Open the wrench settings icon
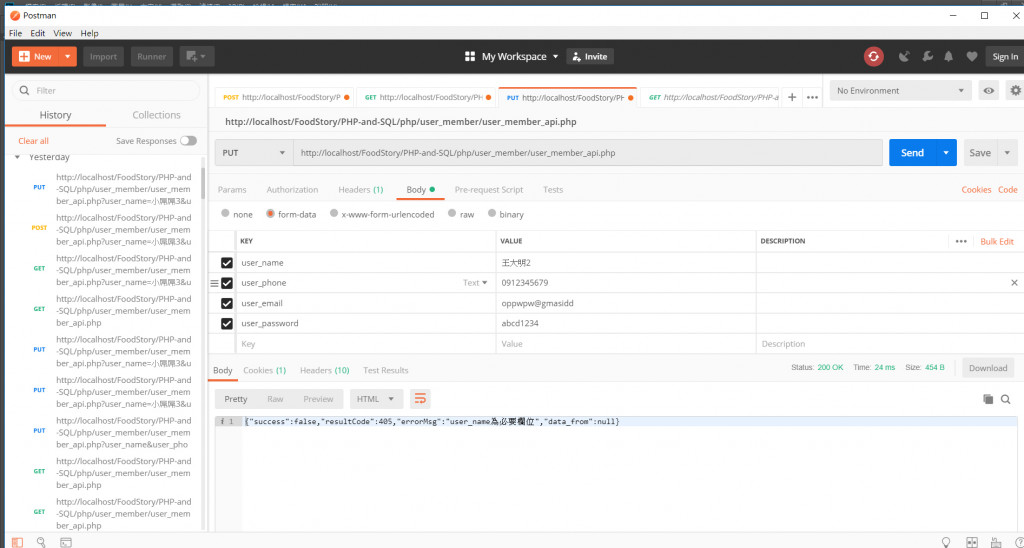This screenshot has width=1024, height=548. [927, 57]
